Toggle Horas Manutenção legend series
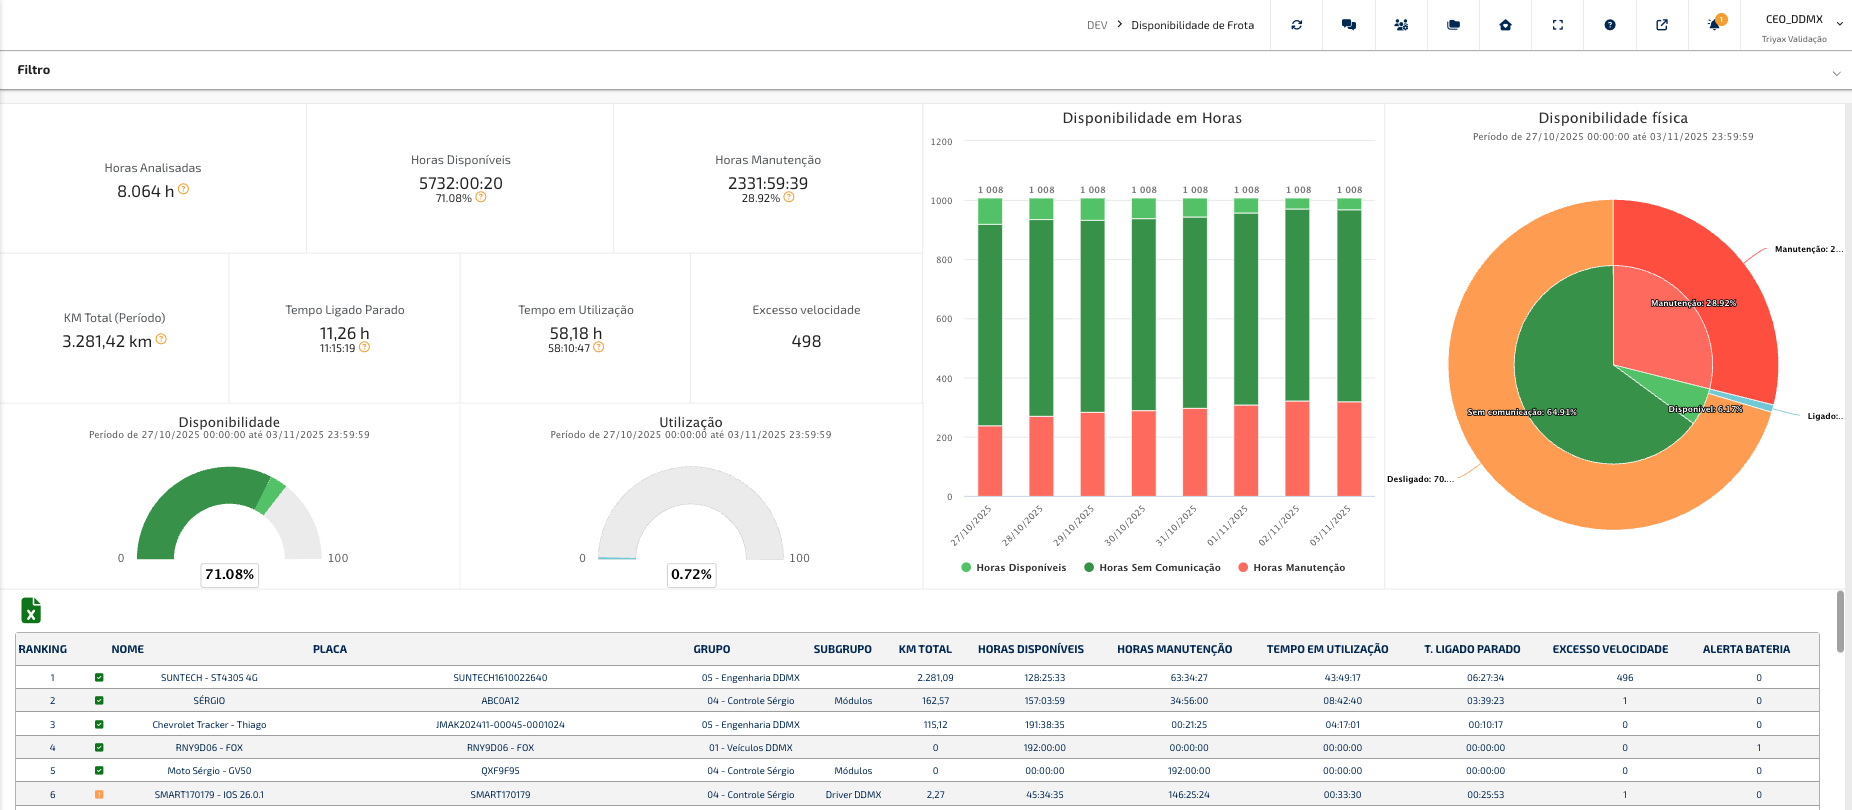Viewport: 1852px width, 810px height. 1291,568
